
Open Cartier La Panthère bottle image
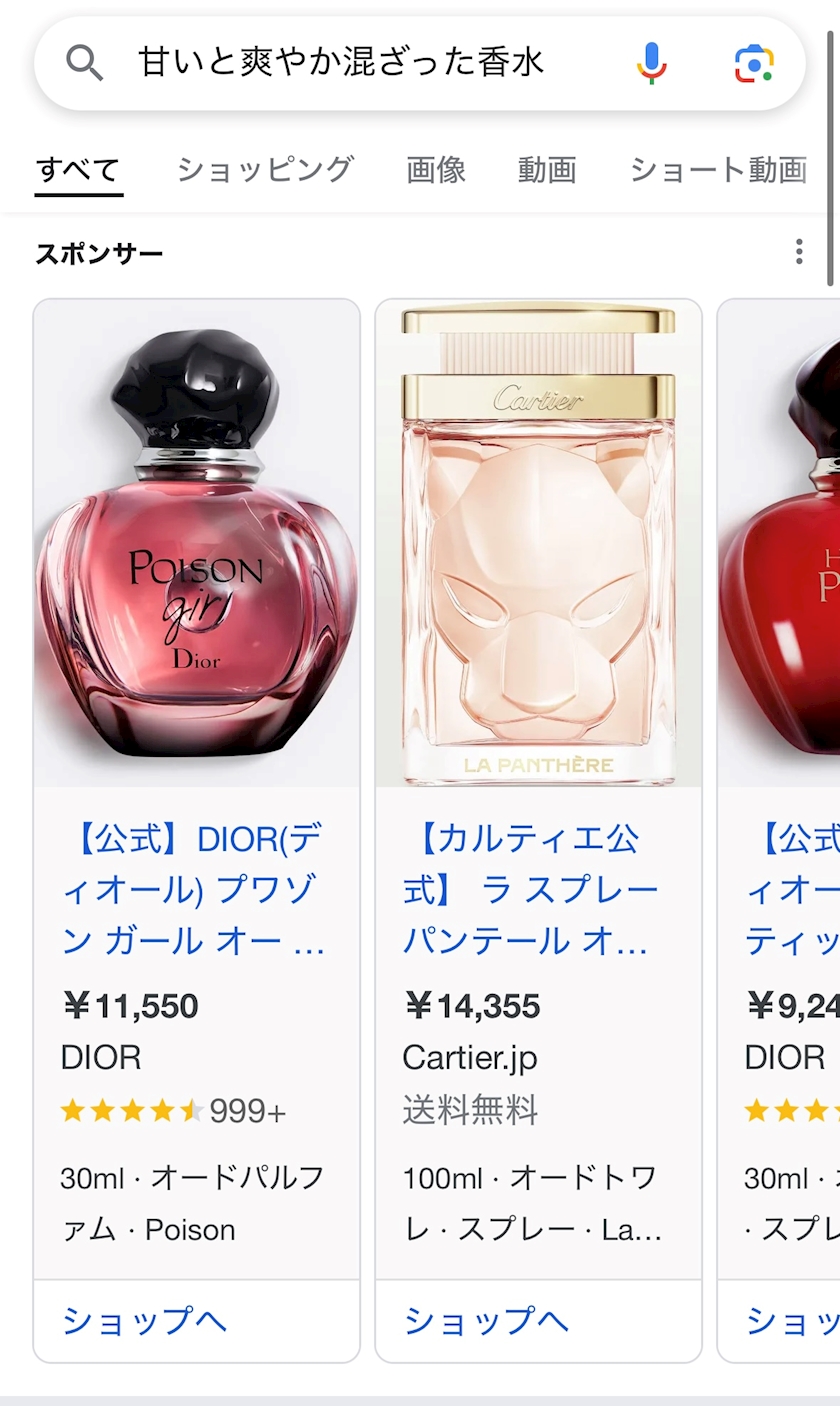point(539,543)
